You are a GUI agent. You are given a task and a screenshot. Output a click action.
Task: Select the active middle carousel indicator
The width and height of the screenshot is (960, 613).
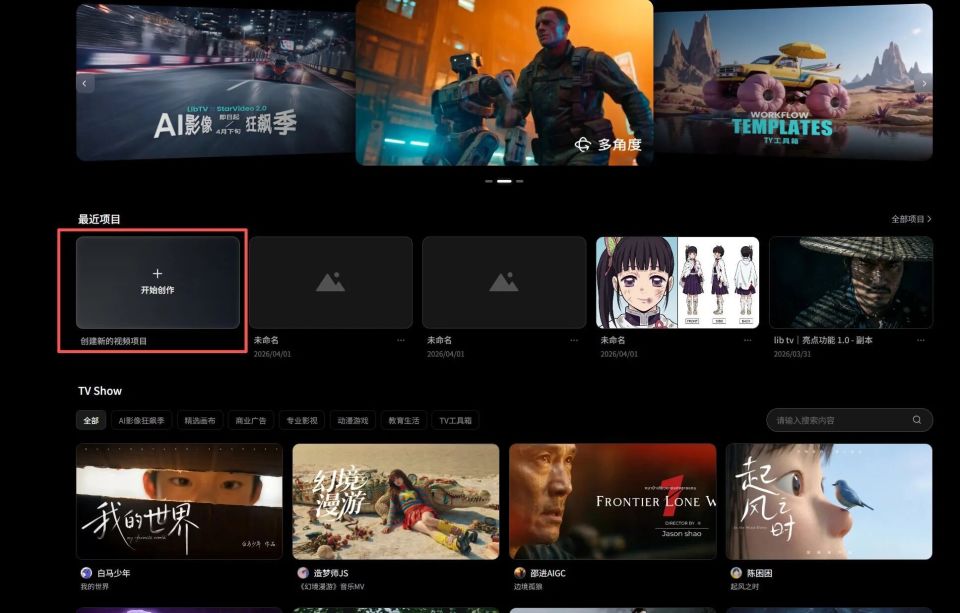click(x=504, y=181)
